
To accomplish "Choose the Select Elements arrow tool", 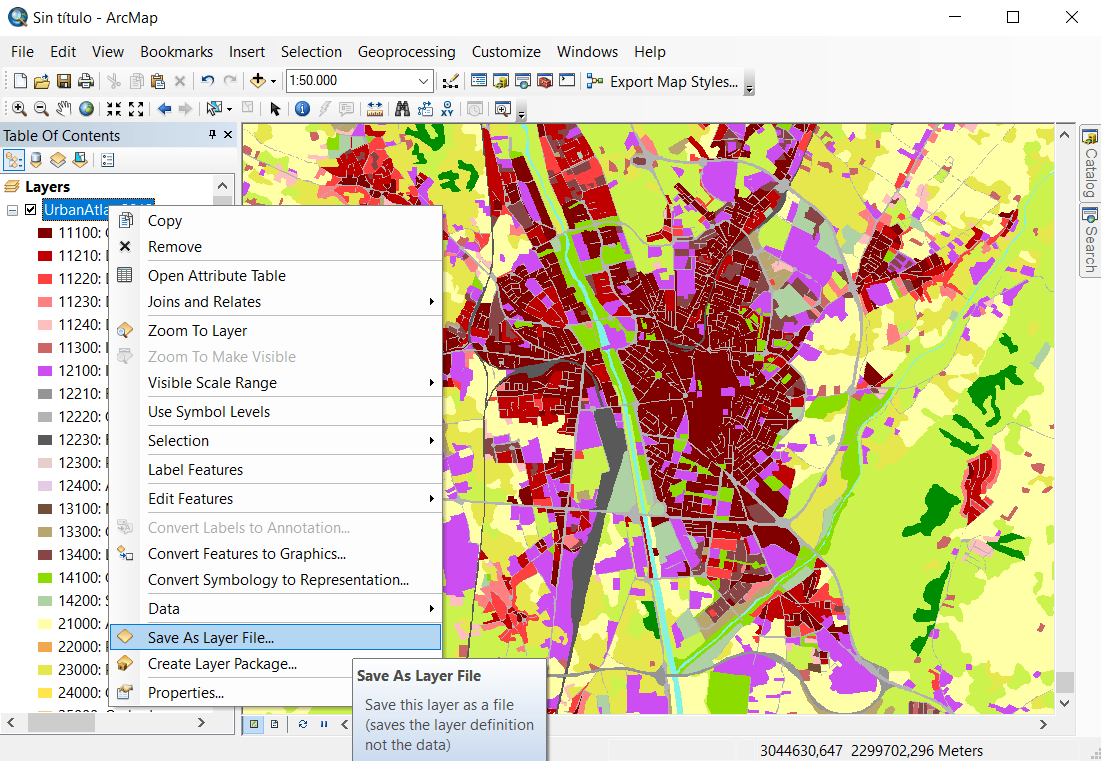I will tap(275, 109).
